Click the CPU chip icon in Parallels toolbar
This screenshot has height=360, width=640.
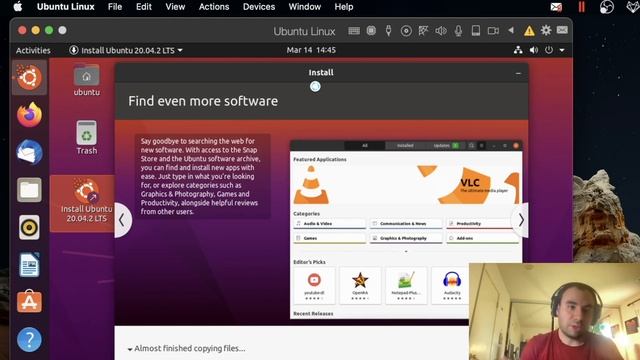[371, 31]
